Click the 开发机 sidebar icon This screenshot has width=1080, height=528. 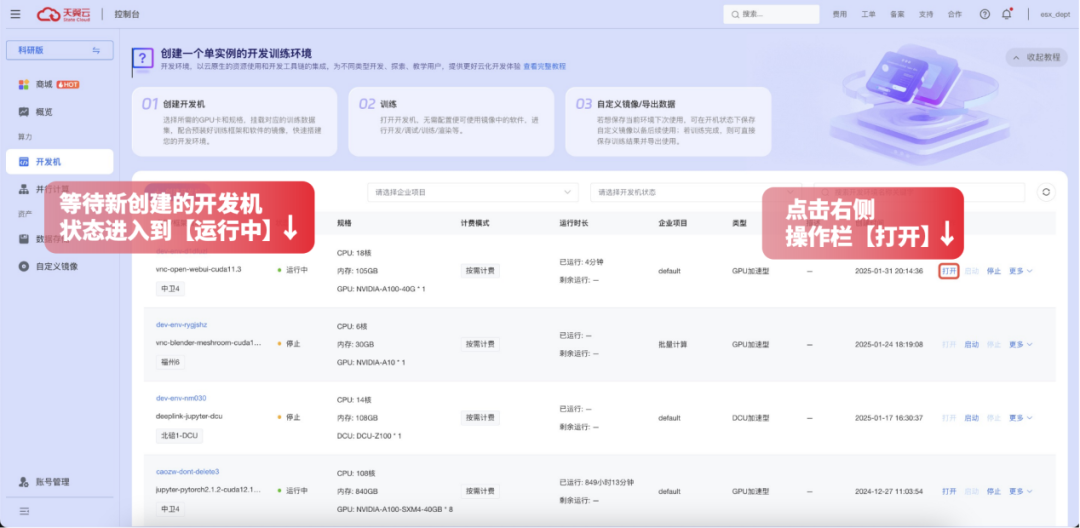click(24, 162)
